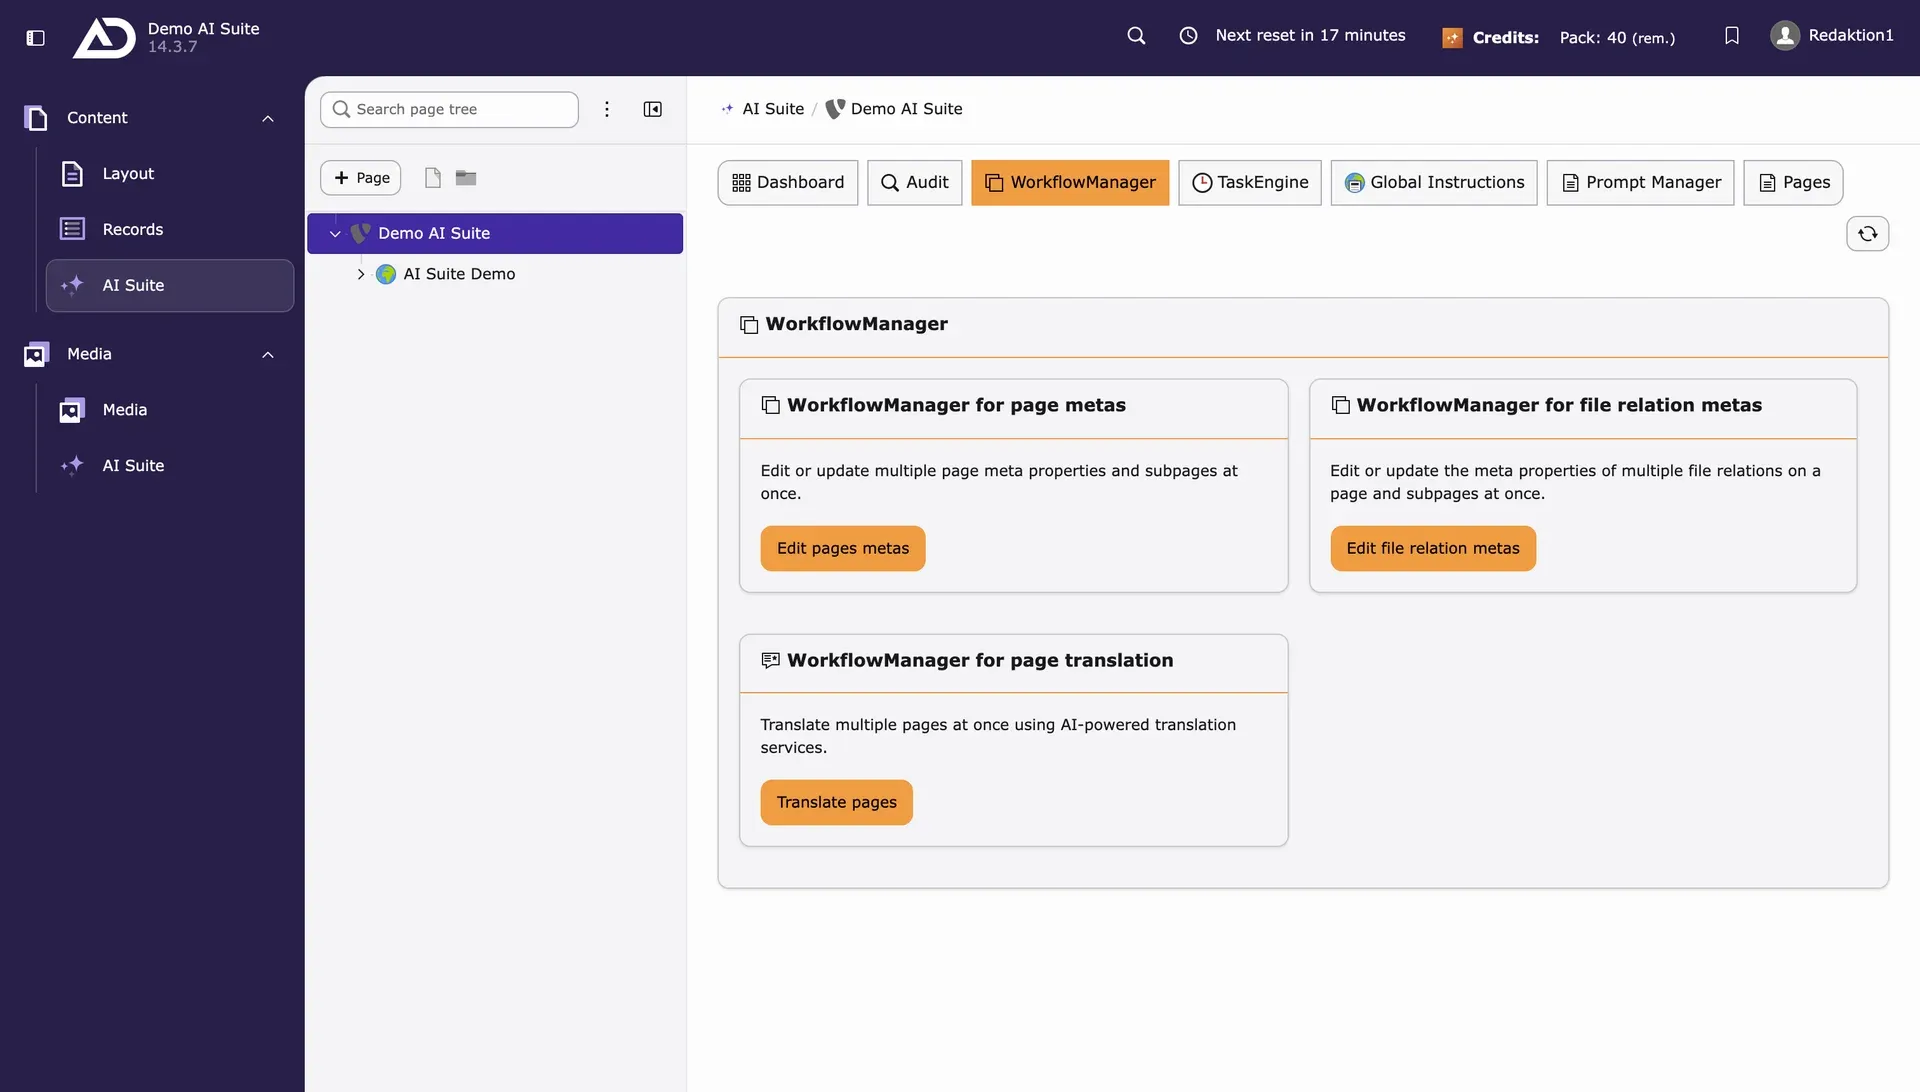Open the TaskEngine tab
This screenshot has height=1092, width=1920.
coord(1250,183)
